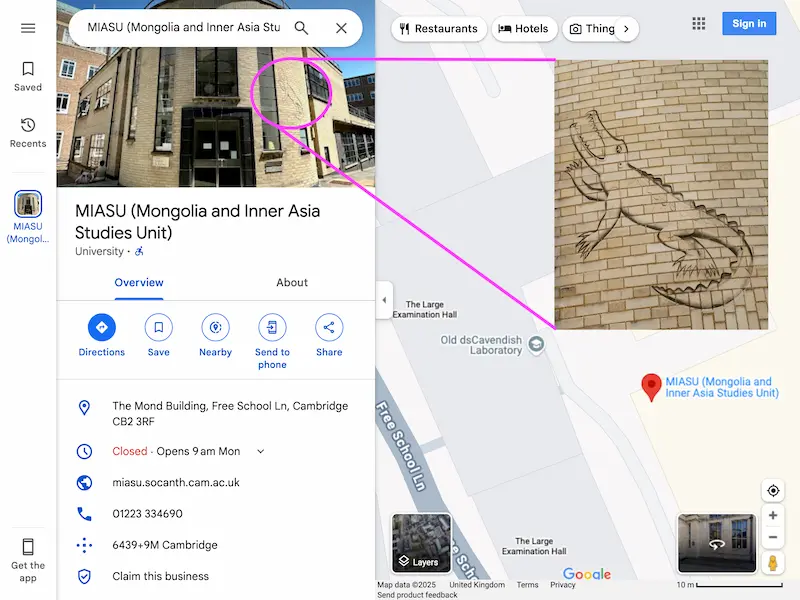Image resolution: width=800 pixels, height=600 pixels.
Task: Click the Nearby icon button
Action: pos(215,327)
